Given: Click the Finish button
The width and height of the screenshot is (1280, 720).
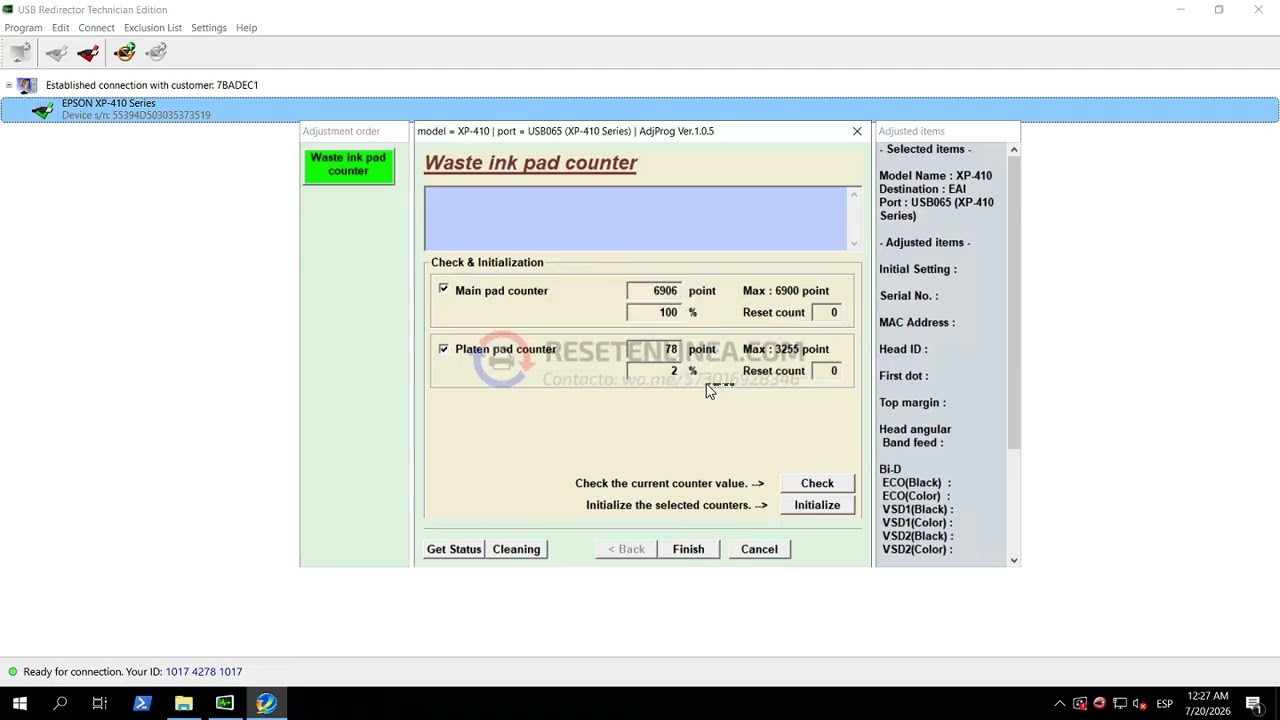Looking at the screenshot, I should click(688, 549).
